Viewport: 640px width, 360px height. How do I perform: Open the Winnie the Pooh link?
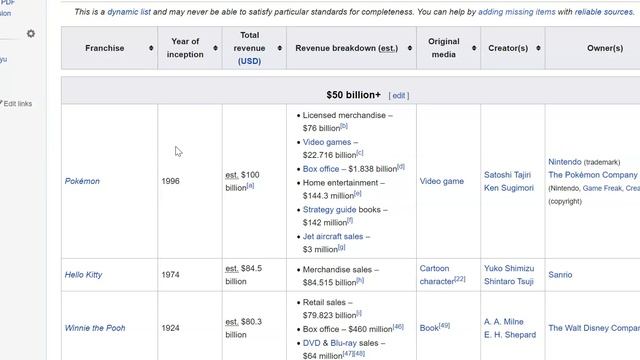point(95,328)
